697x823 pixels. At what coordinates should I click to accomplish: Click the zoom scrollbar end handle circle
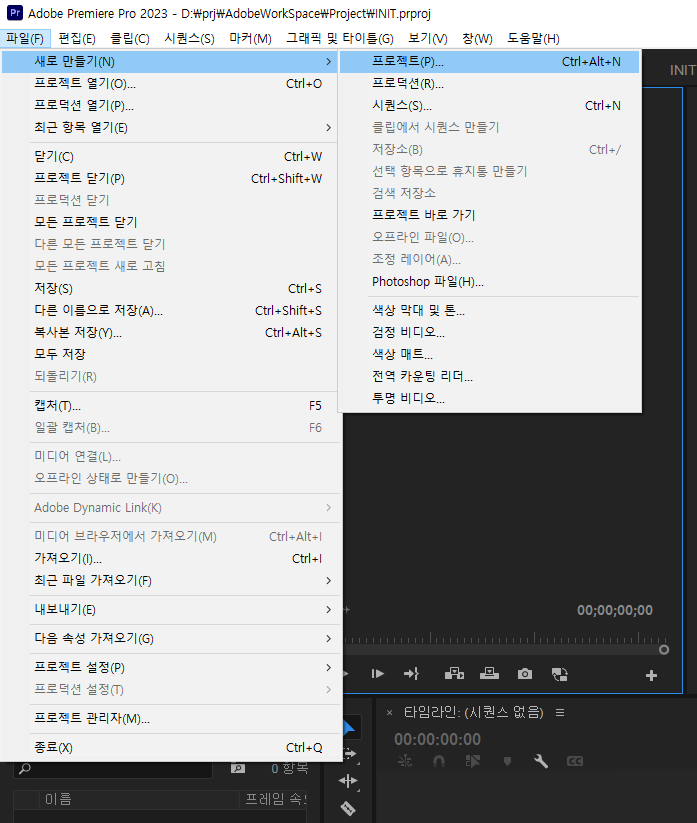point(664,650)
